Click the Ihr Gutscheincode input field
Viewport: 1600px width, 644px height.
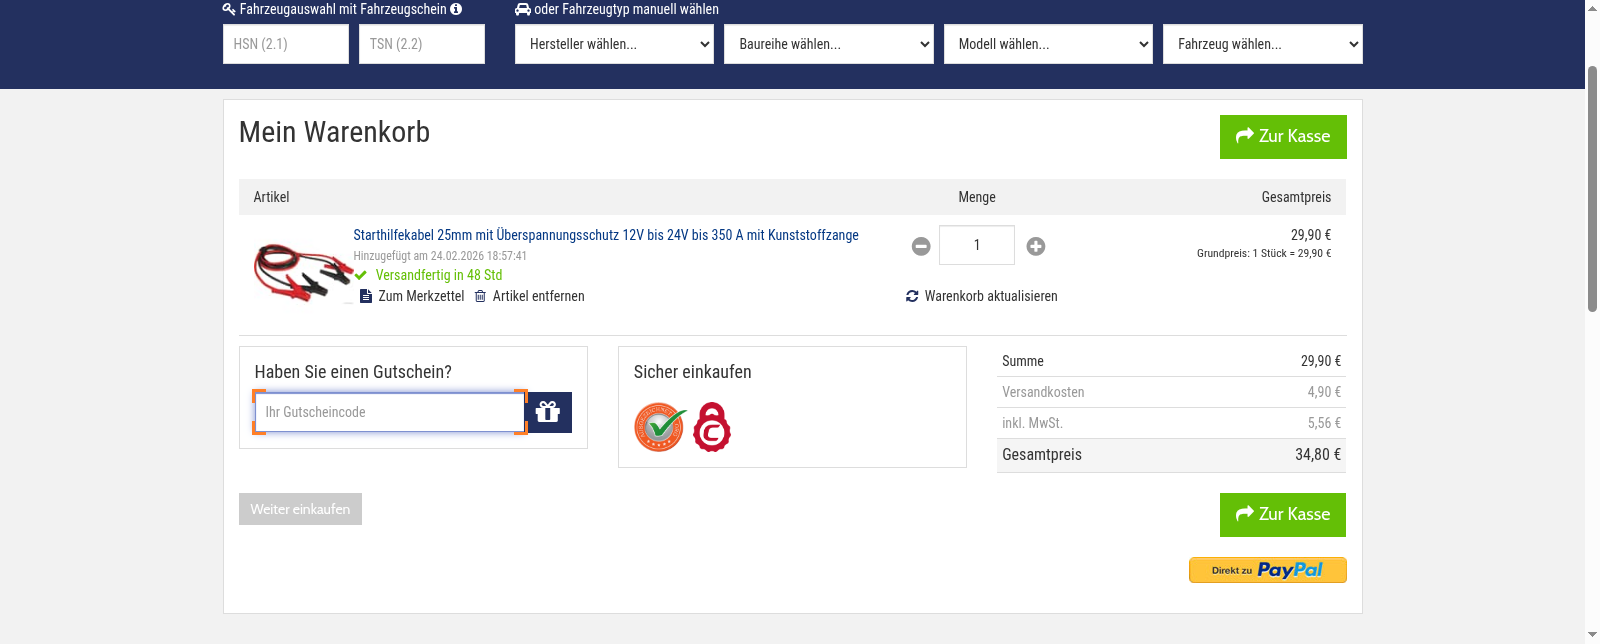(390, 412)
